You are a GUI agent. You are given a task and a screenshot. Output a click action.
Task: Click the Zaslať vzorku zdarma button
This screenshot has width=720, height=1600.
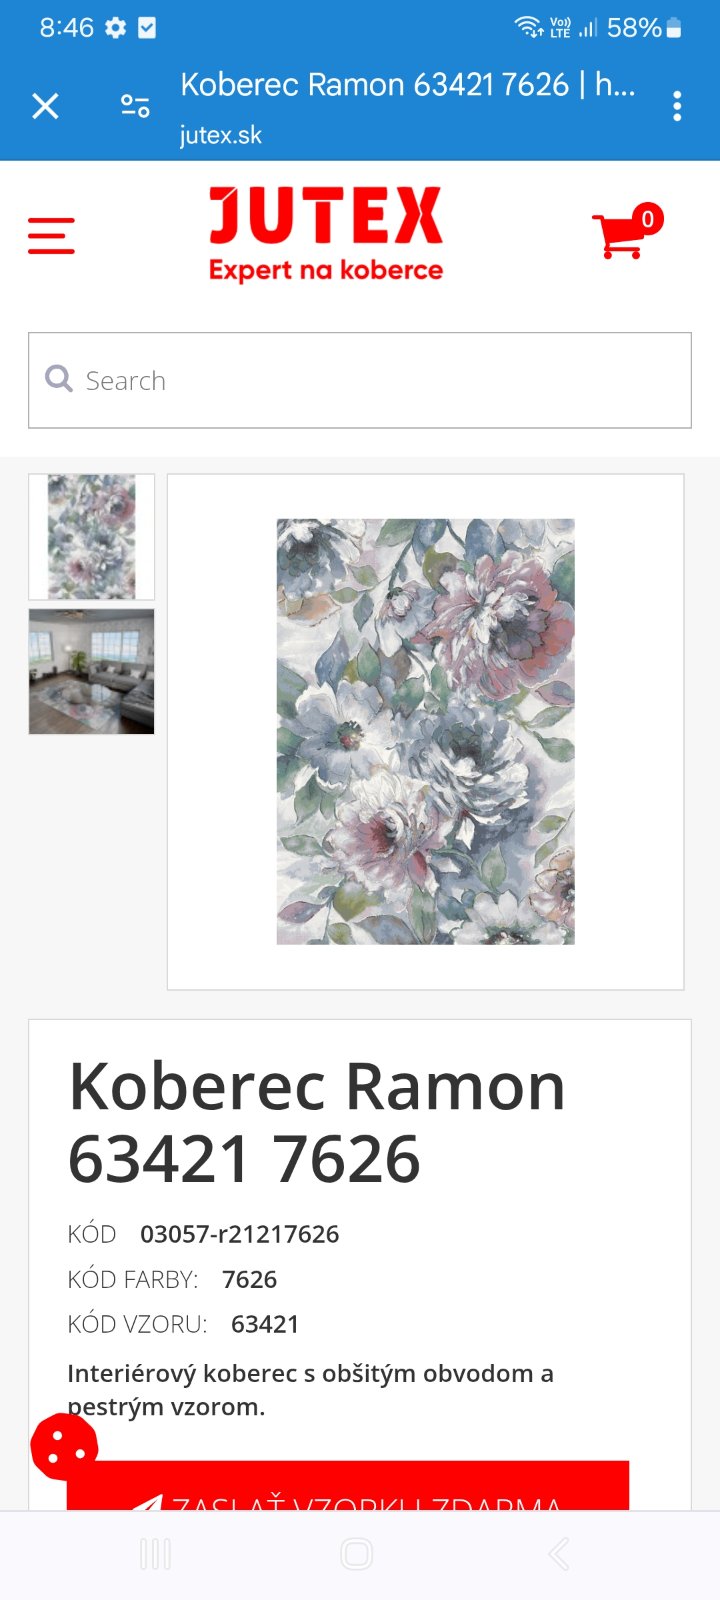[x=348, y=1486]
